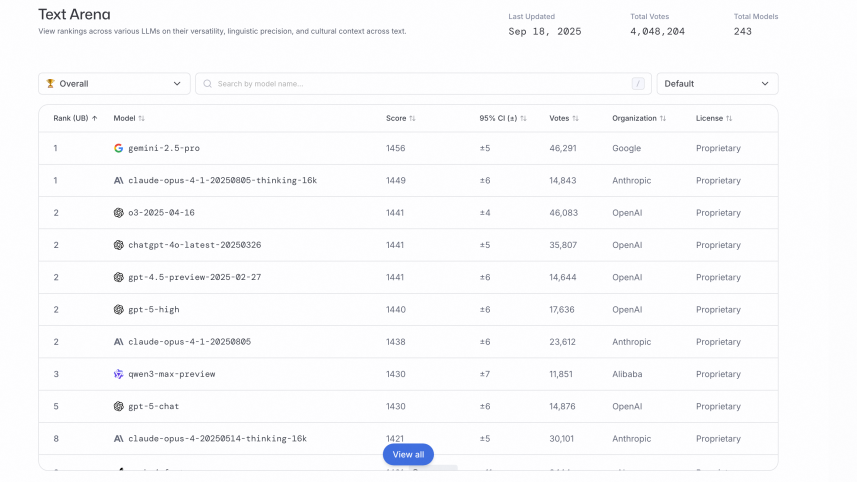Focus the Search by model name field

[424, 84]
